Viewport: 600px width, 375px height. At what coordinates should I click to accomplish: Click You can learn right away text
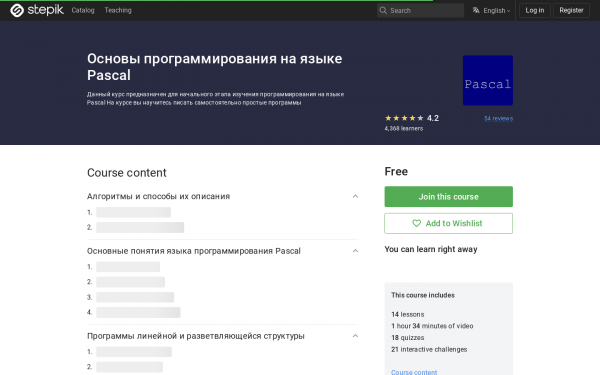(431, 249)
